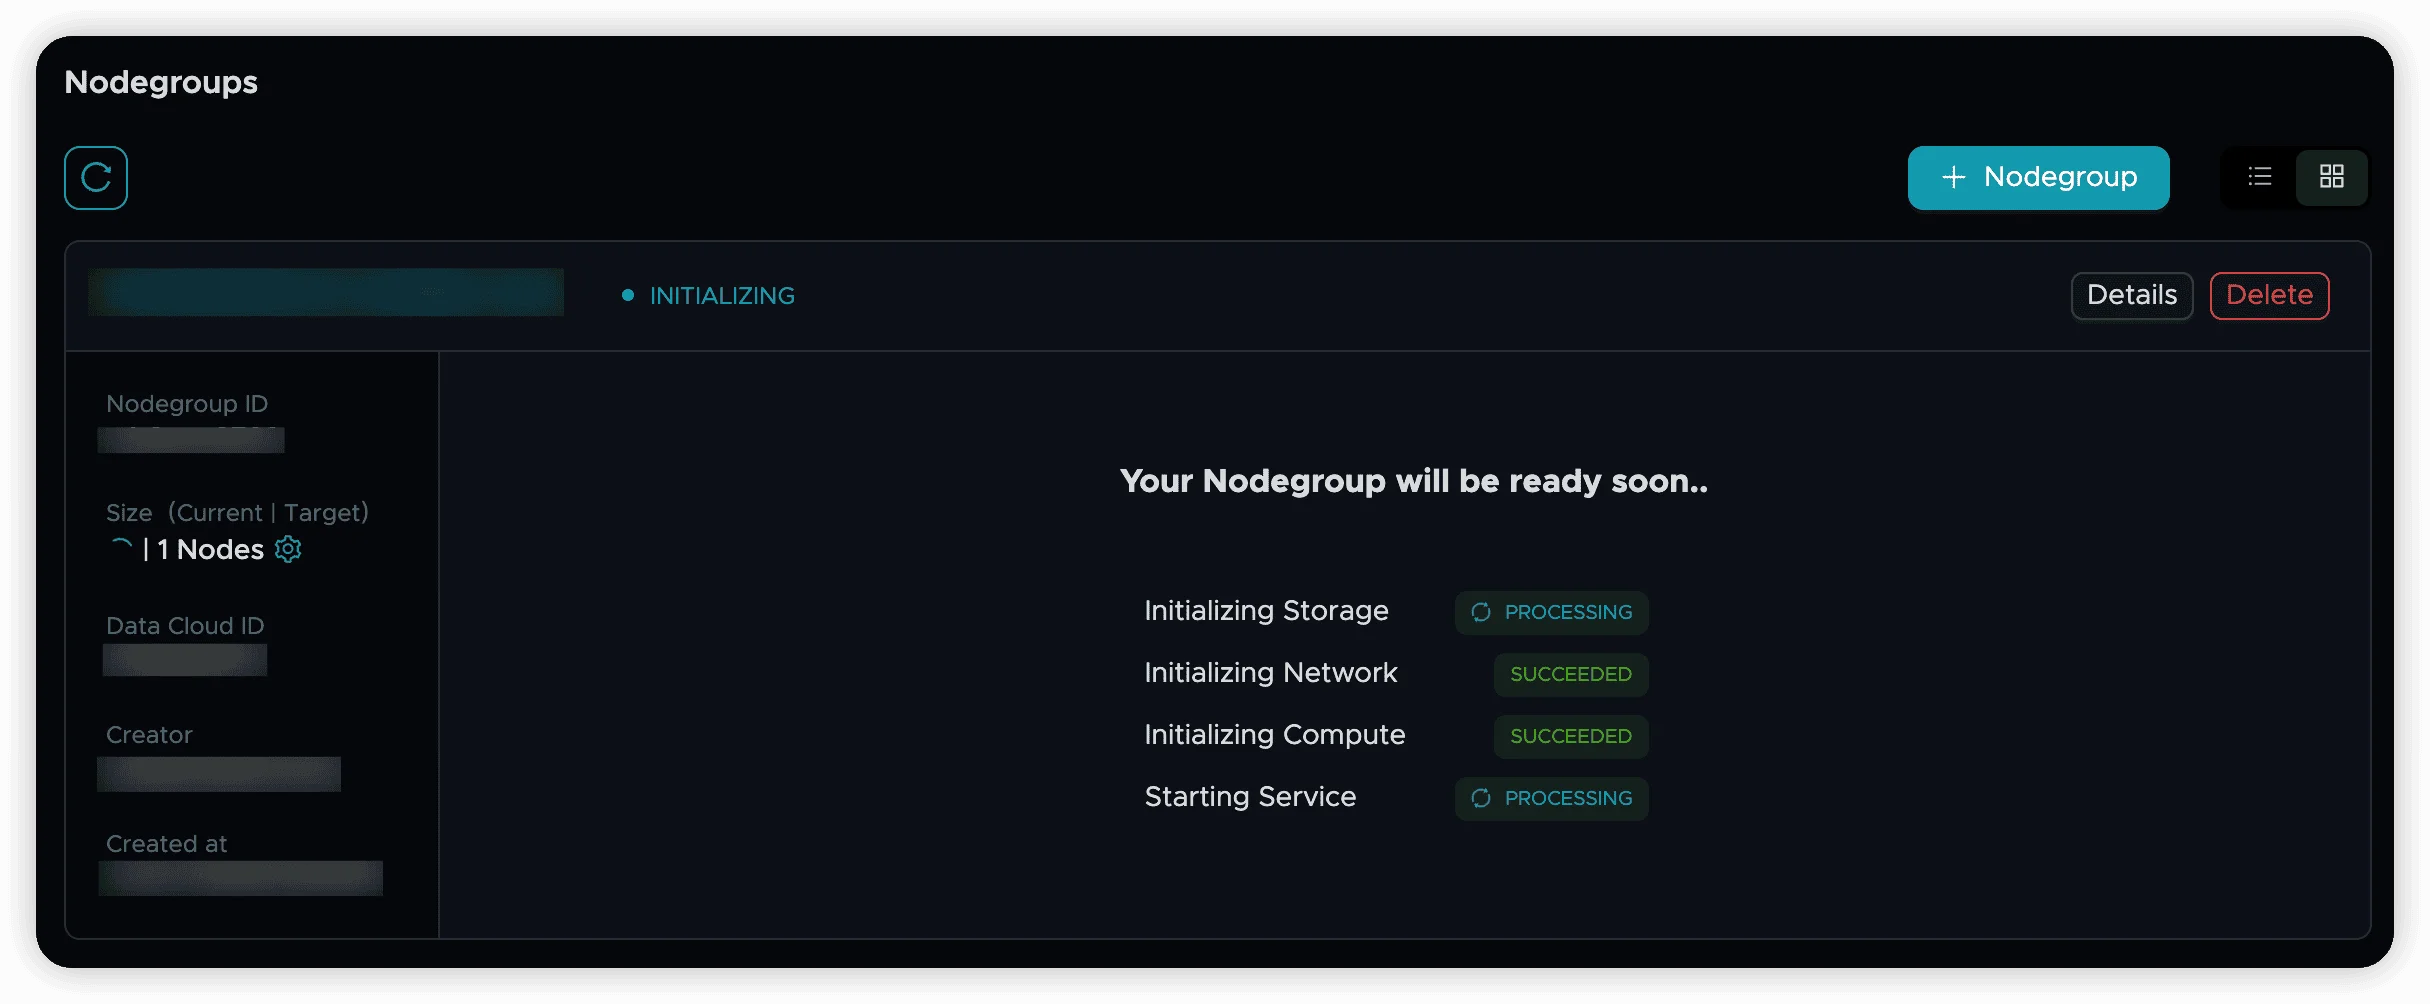
Task: Open node size settings gear
Action: coord(288,549)
